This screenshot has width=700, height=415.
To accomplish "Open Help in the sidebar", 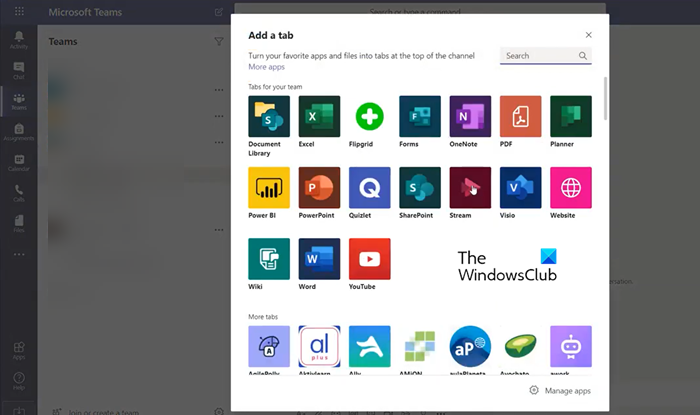I will point(19,381).
